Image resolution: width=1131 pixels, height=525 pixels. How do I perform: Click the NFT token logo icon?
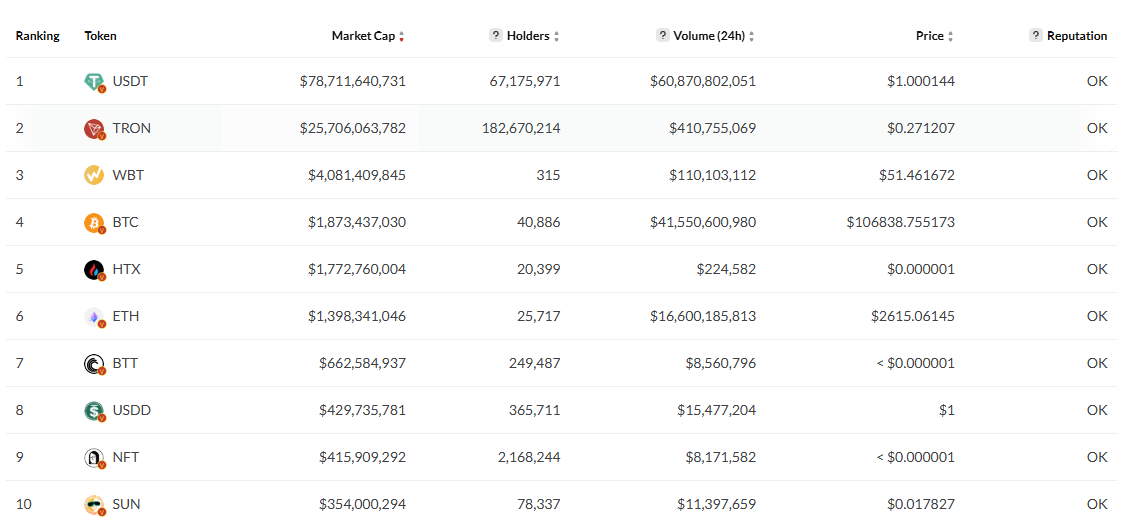click(94, 458)
